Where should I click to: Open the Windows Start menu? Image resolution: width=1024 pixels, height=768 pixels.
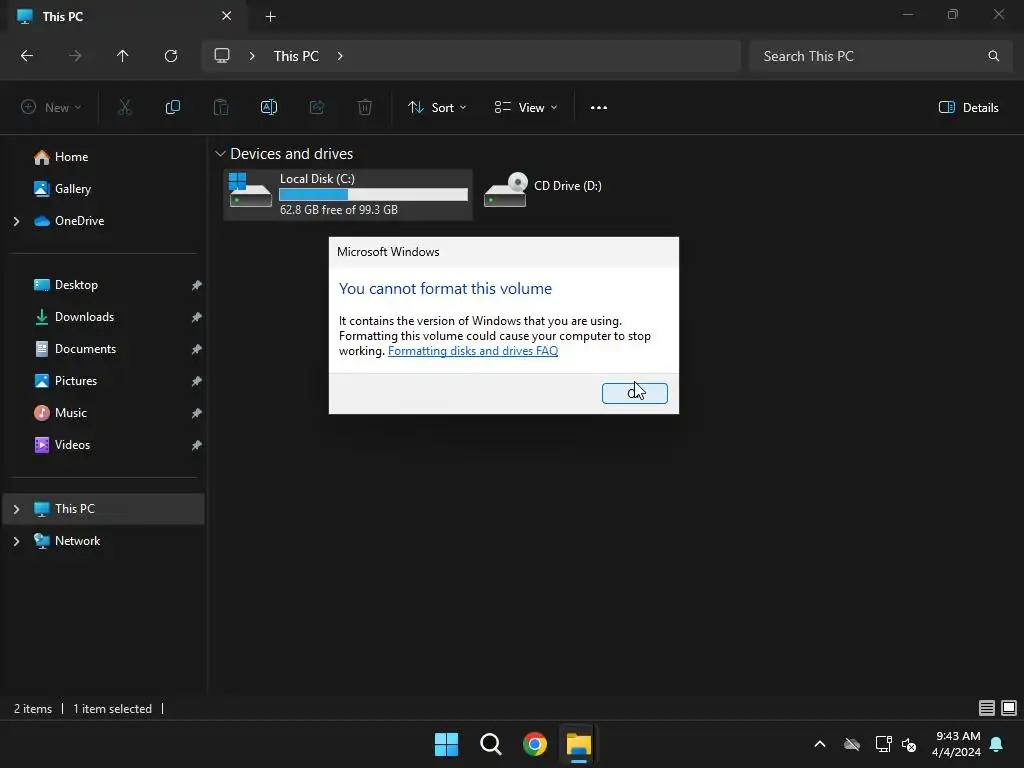(447, 744)
